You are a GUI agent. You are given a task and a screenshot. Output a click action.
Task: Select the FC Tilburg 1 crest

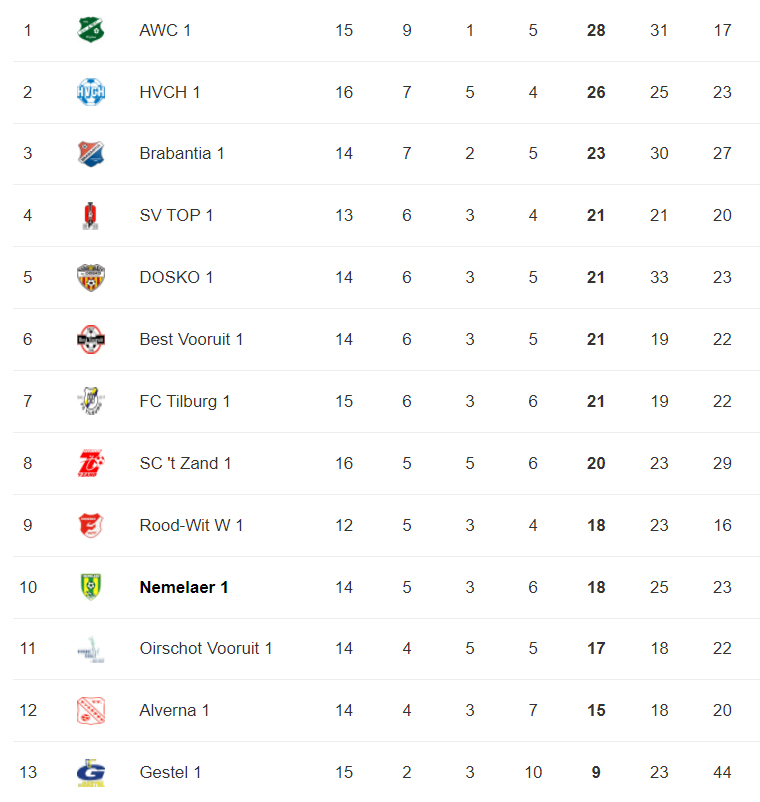point(91,401)
